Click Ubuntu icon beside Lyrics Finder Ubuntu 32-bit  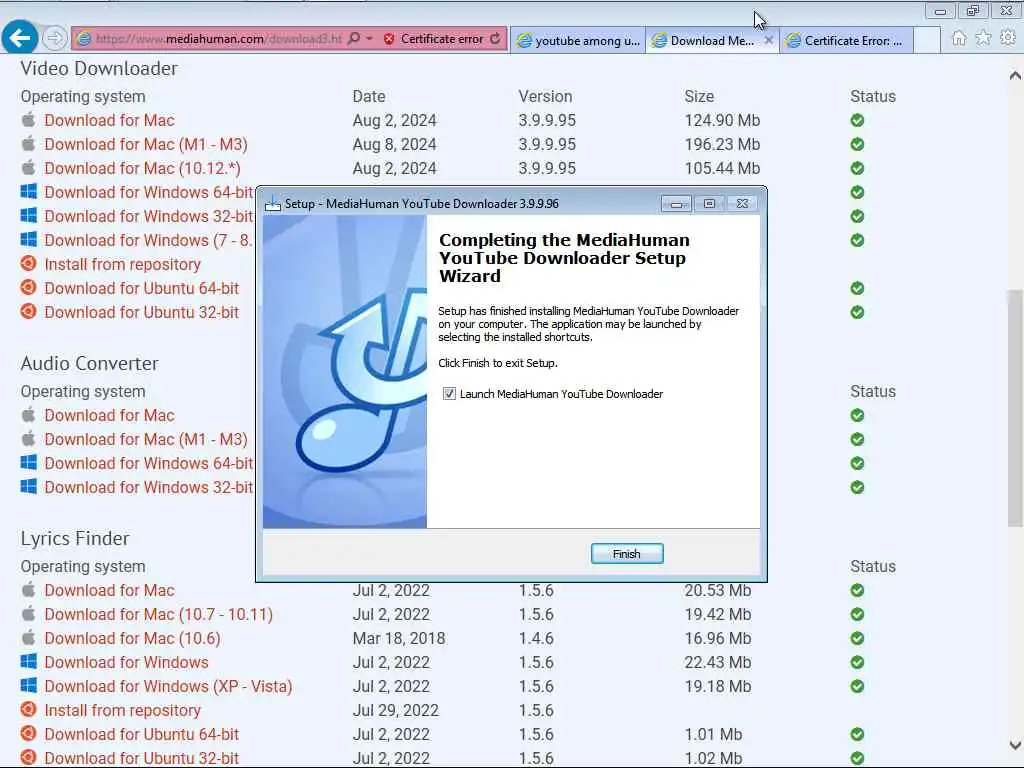tap(28, 757)
